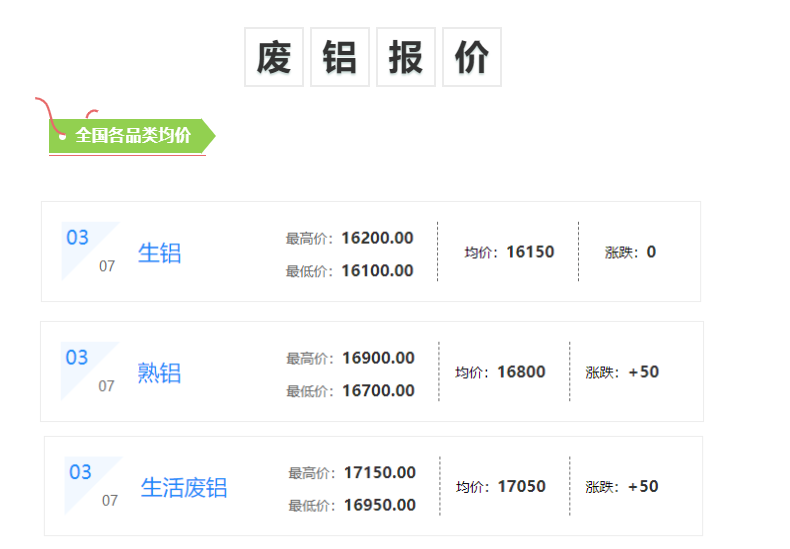The image size is (790, 549).
Task: Click the 废 character box in the title
Action: click(x=274, y=57)
